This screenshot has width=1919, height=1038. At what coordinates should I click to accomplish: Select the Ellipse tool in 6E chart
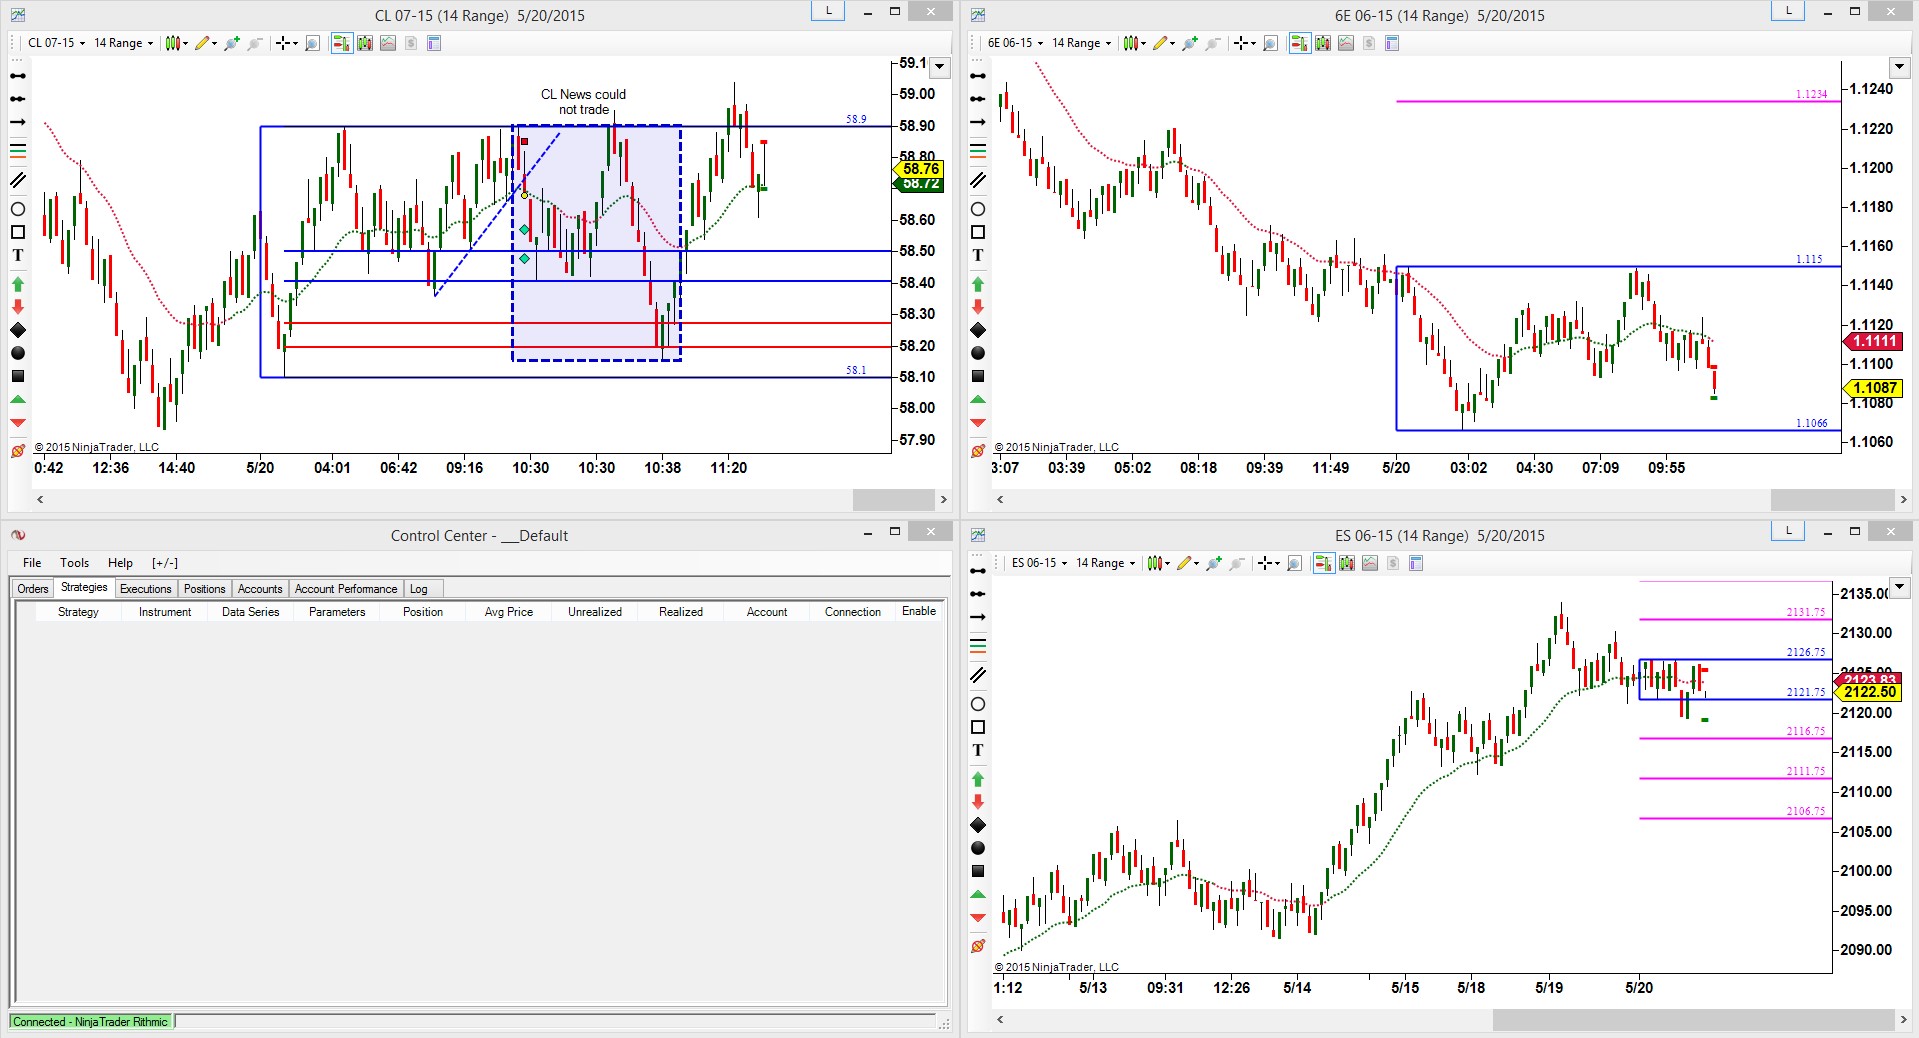pyautogui.click(x=978, y=209)
